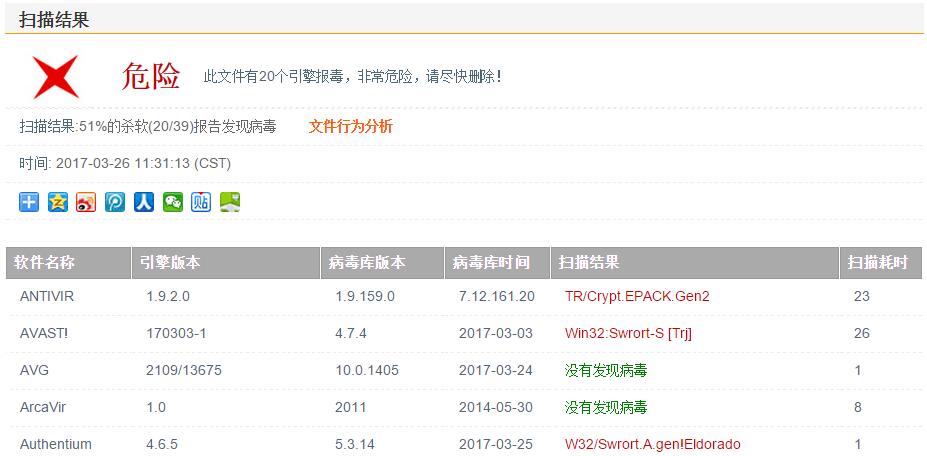The height and width of the screenshot is (456, 927).
Task: Share result to Baidu Tieba icon
Action: tap(201, 202)
